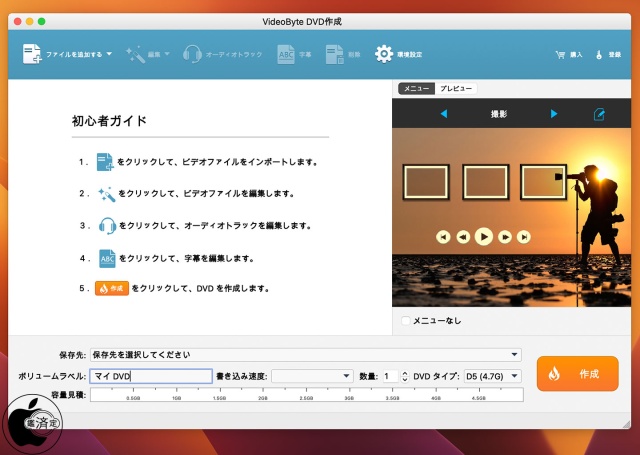Screen dimensions: 640x455
Task: Click the Register key icon
Action: tap(599, 54)
